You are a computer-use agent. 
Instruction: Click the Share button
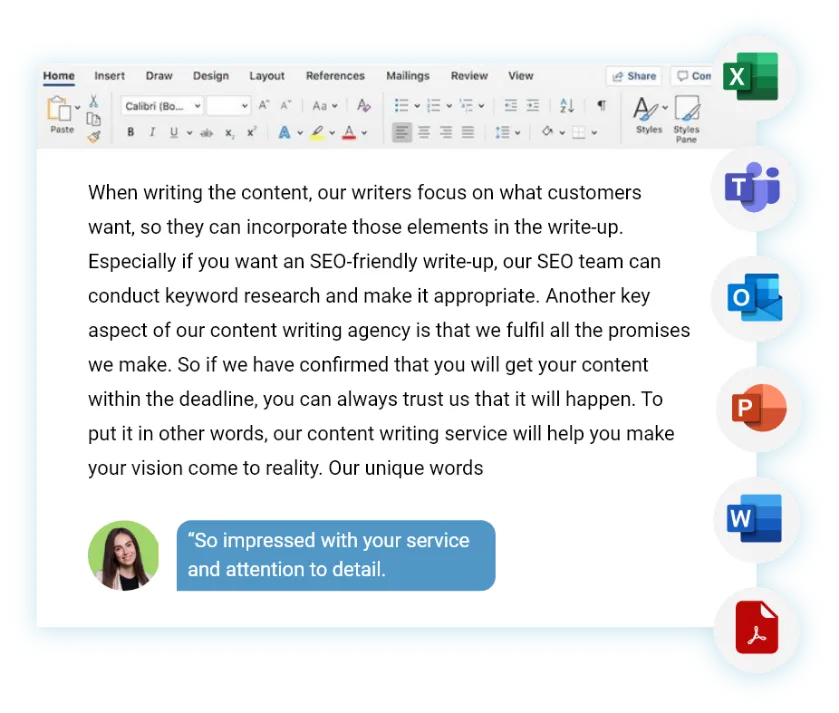[x=634, y=76]
